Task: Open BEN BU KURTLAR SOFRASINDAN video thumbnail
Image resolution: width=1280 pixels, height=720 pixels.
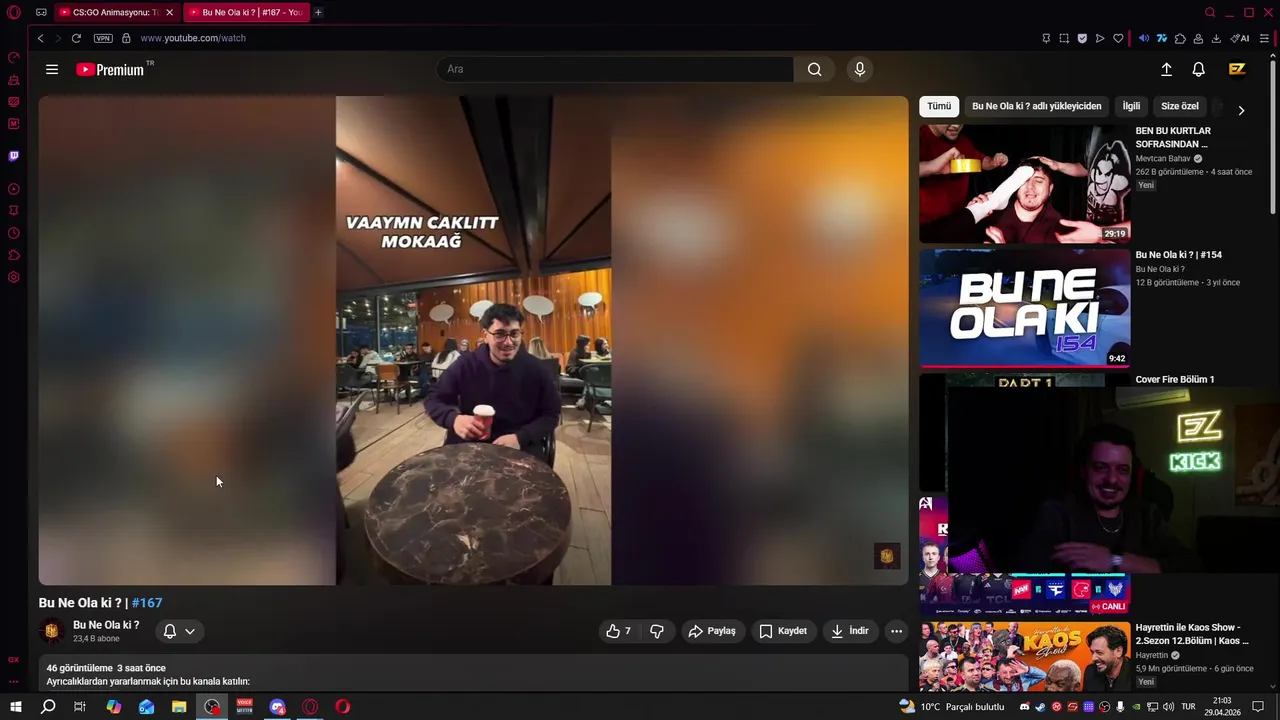Action: pyautogui.click(x=1025, y=184)
